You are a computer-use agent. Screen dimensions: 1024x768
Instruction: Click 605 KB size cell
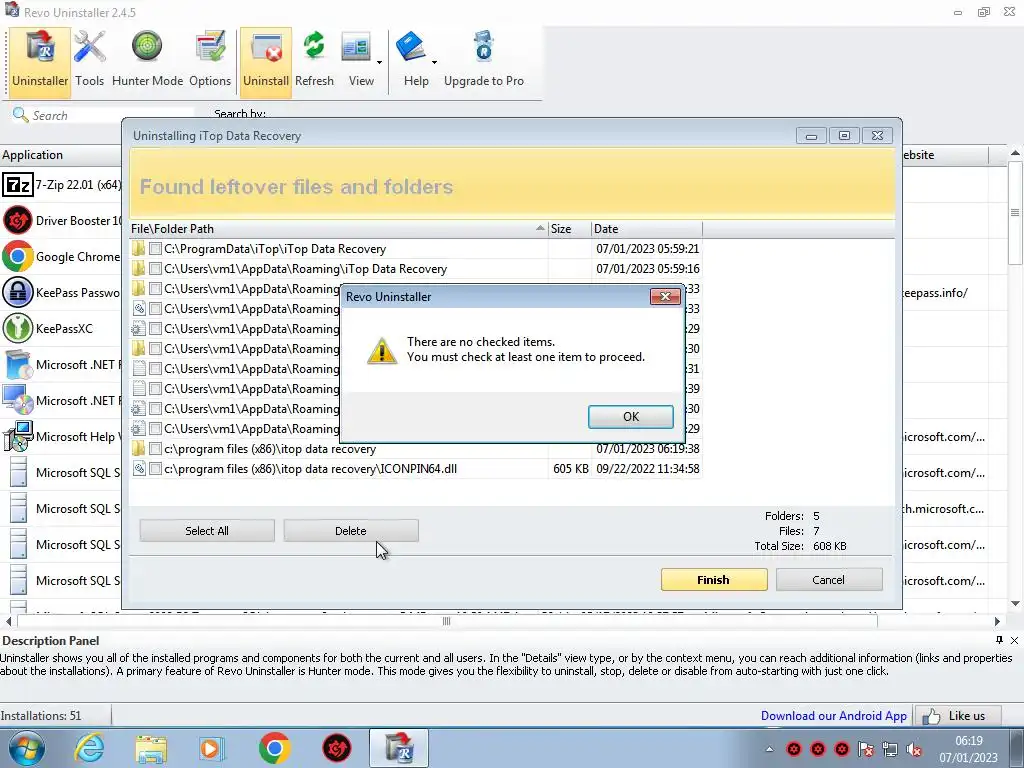click(570, 469)
